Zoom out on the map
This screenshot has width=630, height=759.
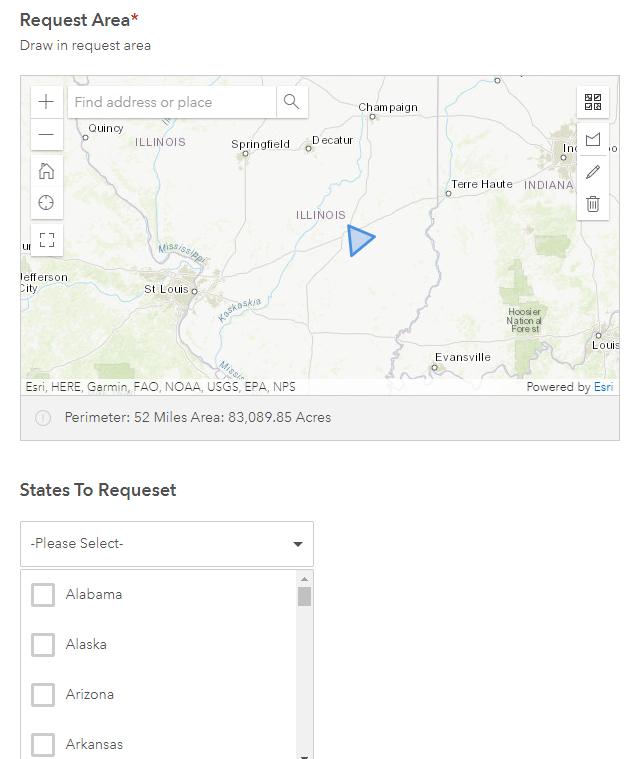46,135
